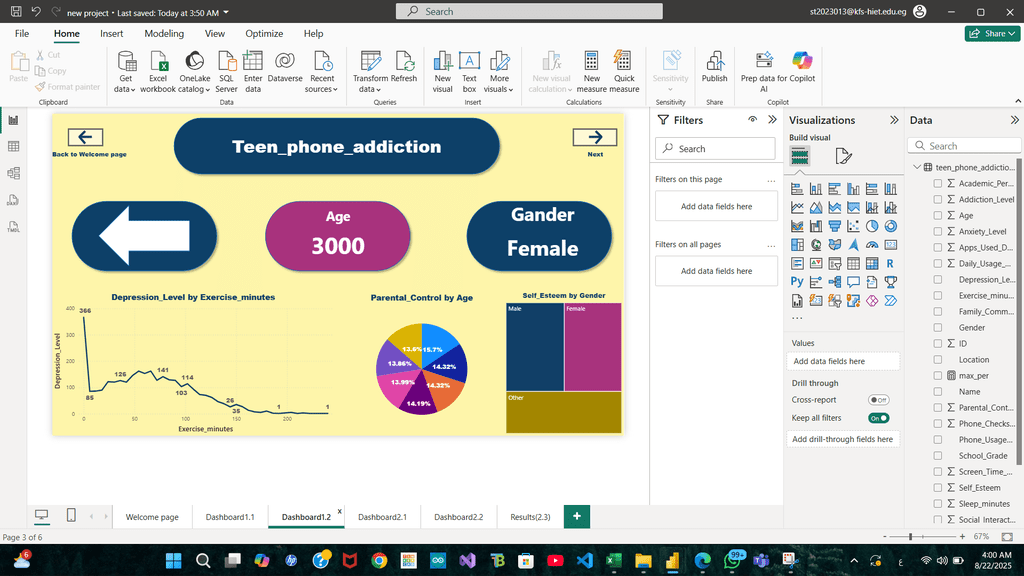Click the Next arrow button on report

(594, 138)
